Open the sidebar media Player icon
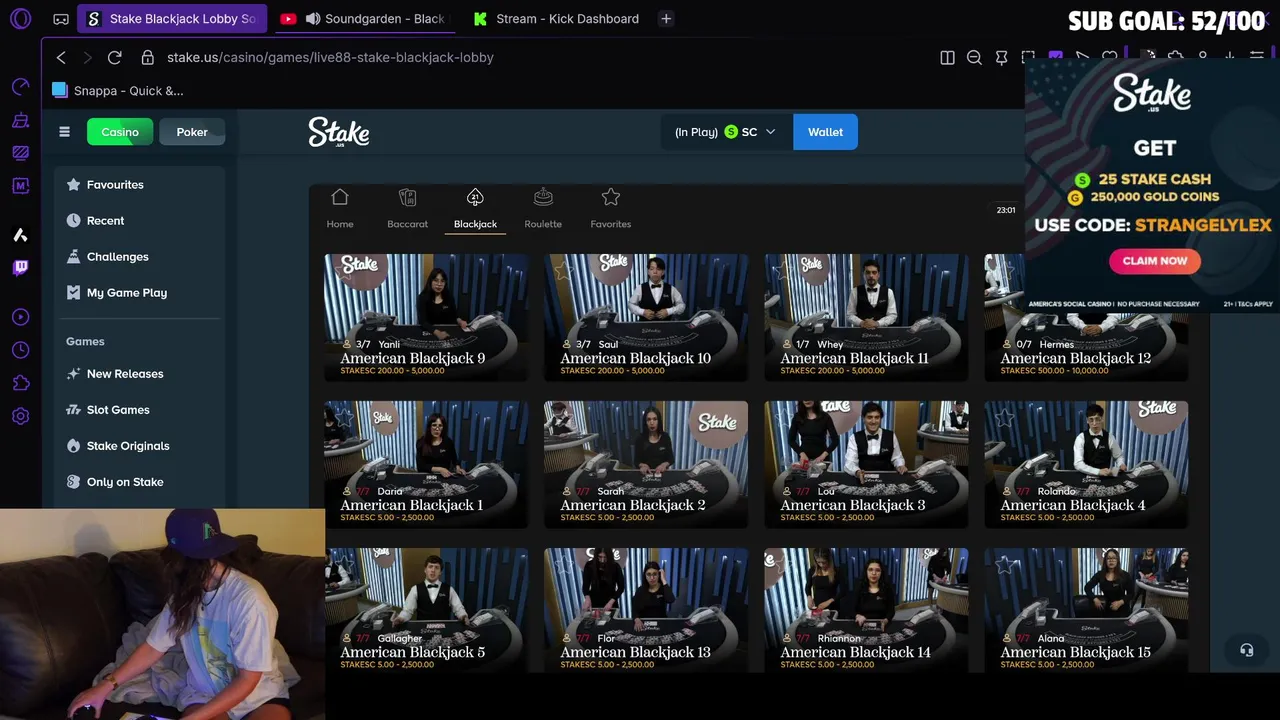 tap(20, 317)
